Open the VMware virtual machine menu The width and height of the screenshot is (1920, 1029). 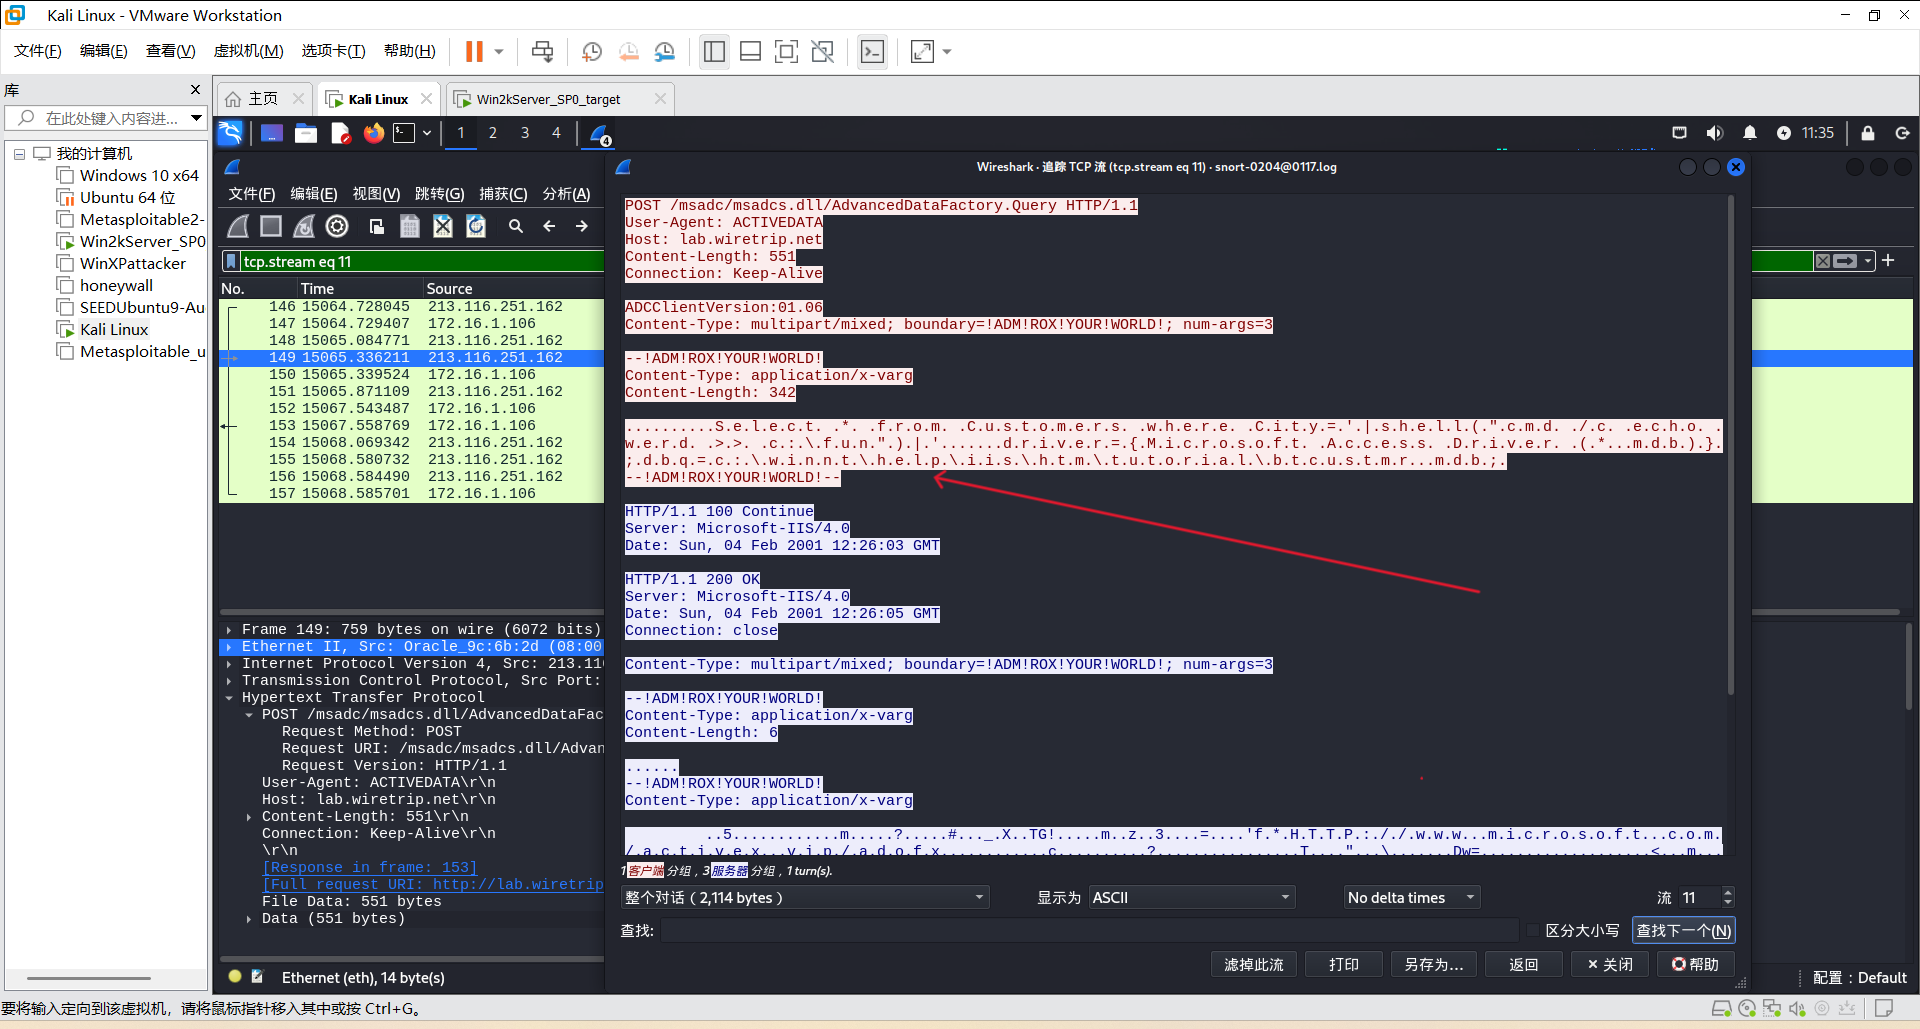(248, 51)
